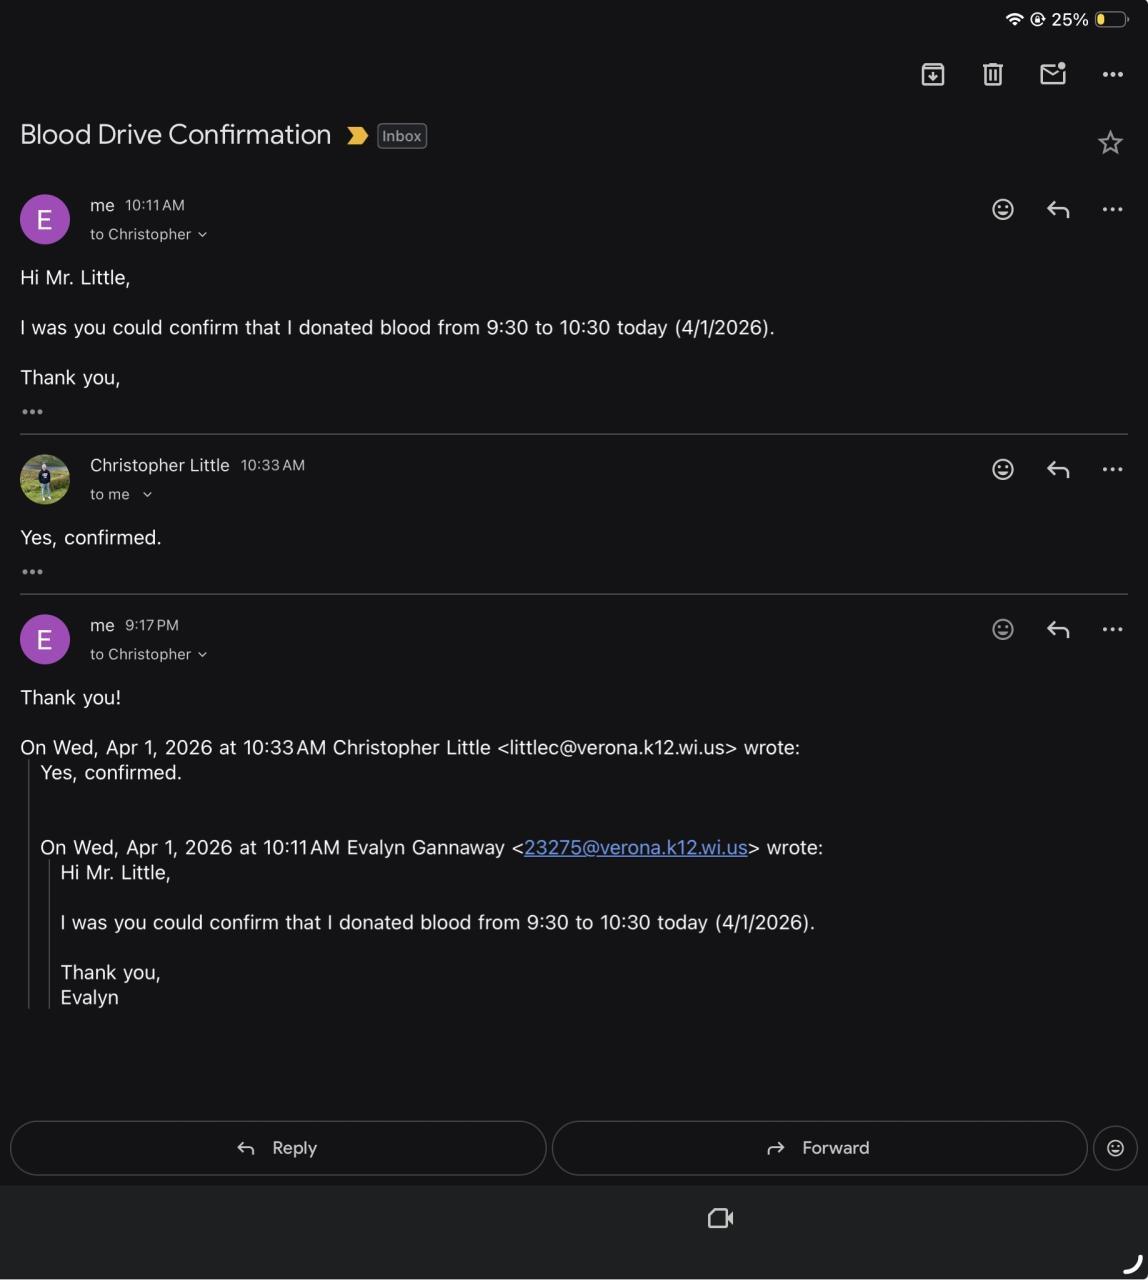Add emoji reaction to the 10:11 AM message
The height and width of the screenshot is (1280, 1148).
1002,209
